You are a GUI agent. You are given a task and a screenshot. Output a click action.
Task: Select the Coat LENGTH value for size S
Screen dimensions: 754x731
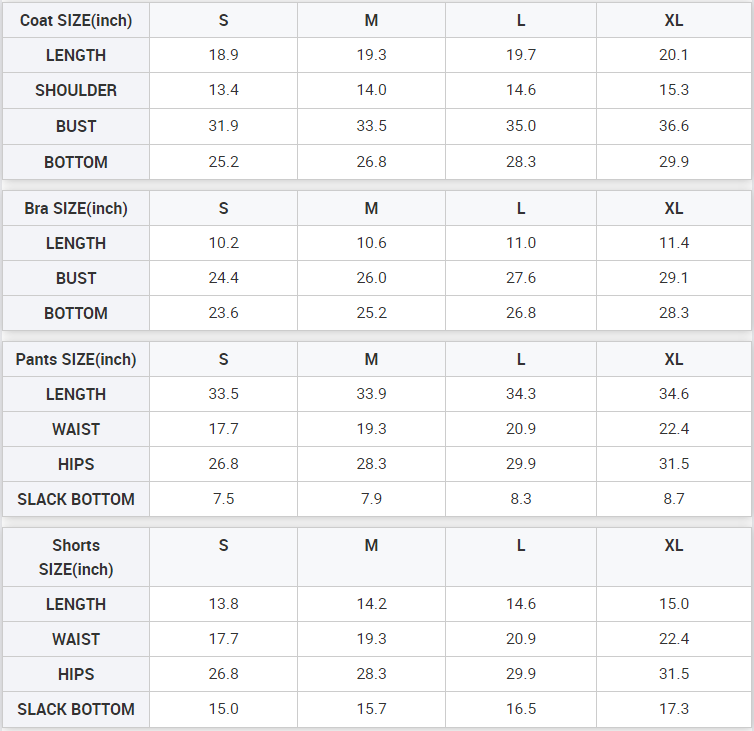(223, 55)
